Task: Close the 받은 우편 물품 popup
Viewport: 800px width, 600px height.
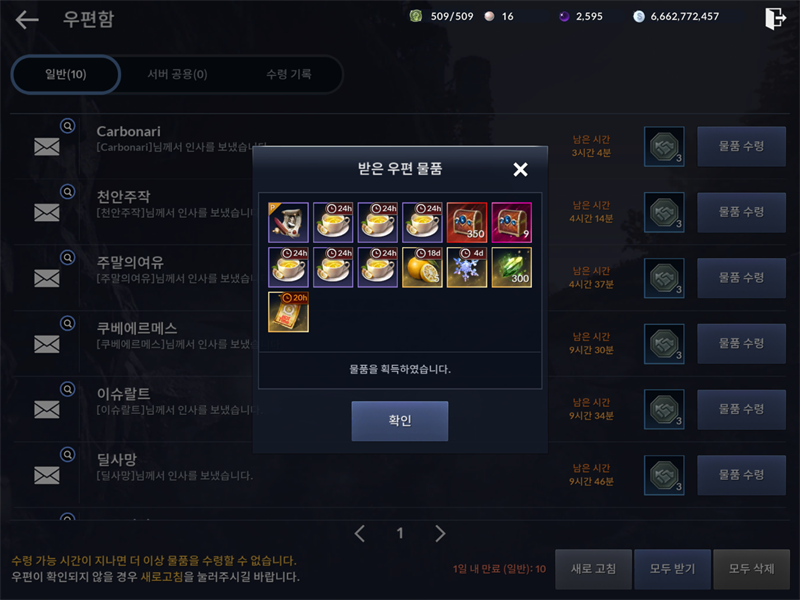Action: (520, 169)
